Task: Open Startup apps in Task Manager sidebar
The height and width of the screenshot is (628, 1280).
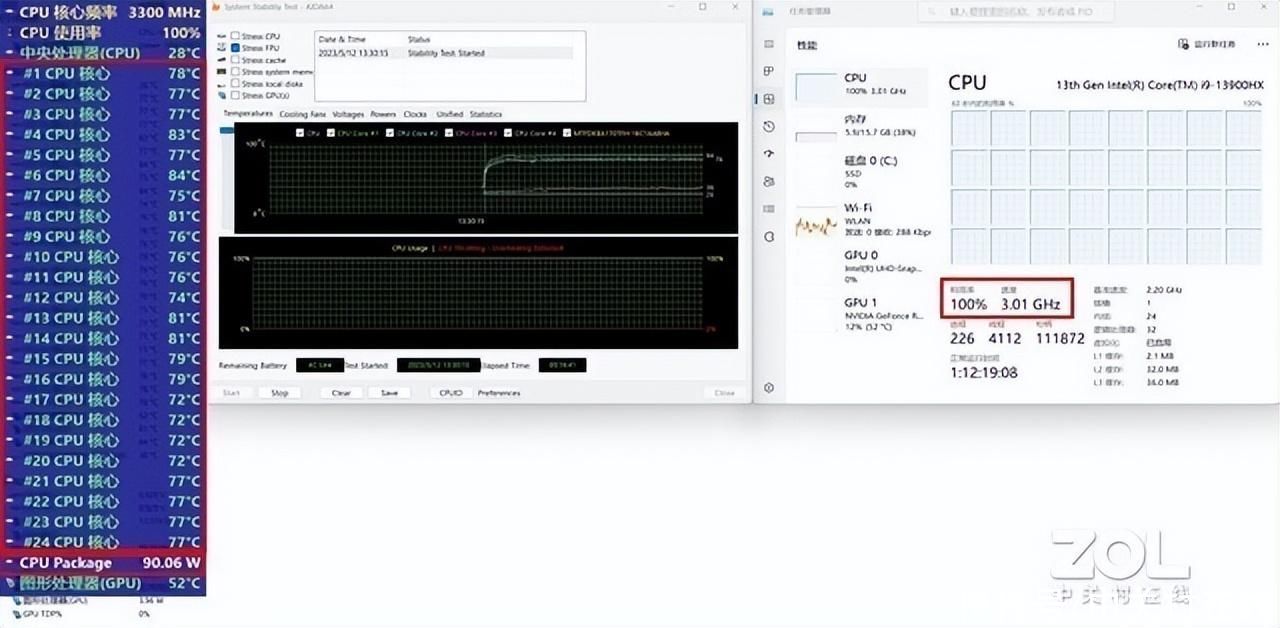Action: 768,154
